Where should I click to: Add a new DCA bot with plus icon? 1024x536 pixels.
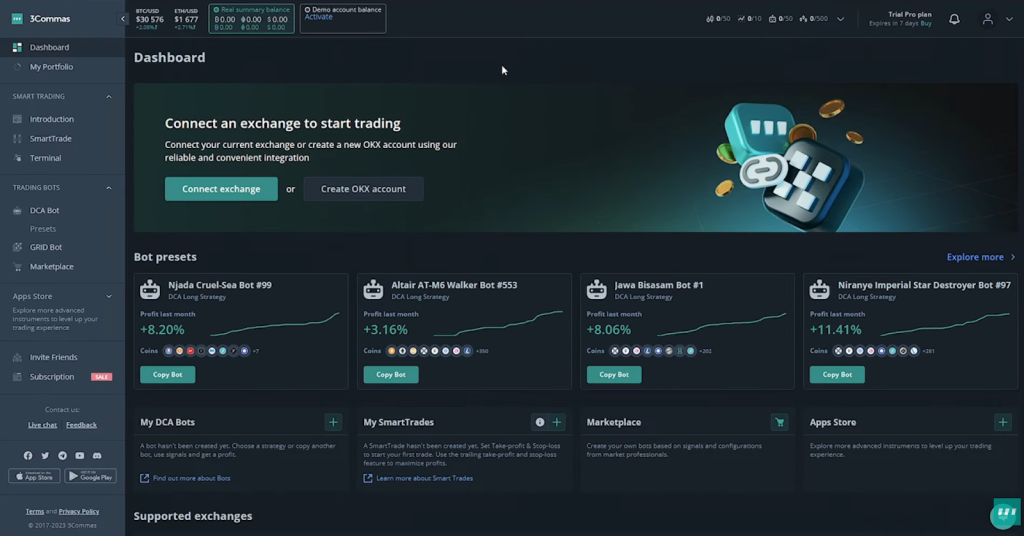[x=333, y=422]
